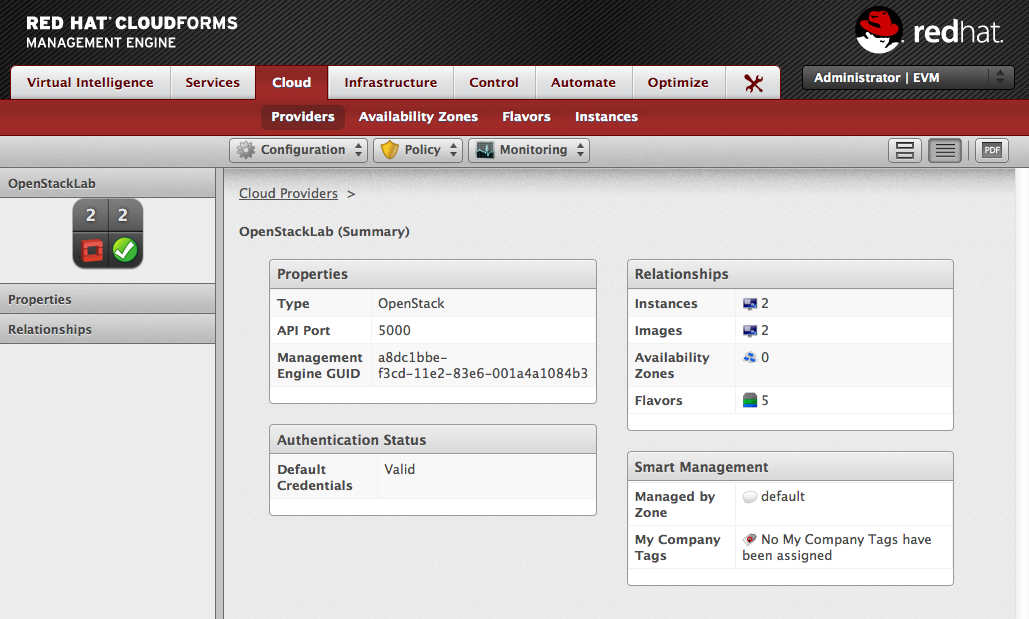Open the Availability Zones subtab
The height and width of the screenshot is (619, 1029).
[x=418, y=117]
